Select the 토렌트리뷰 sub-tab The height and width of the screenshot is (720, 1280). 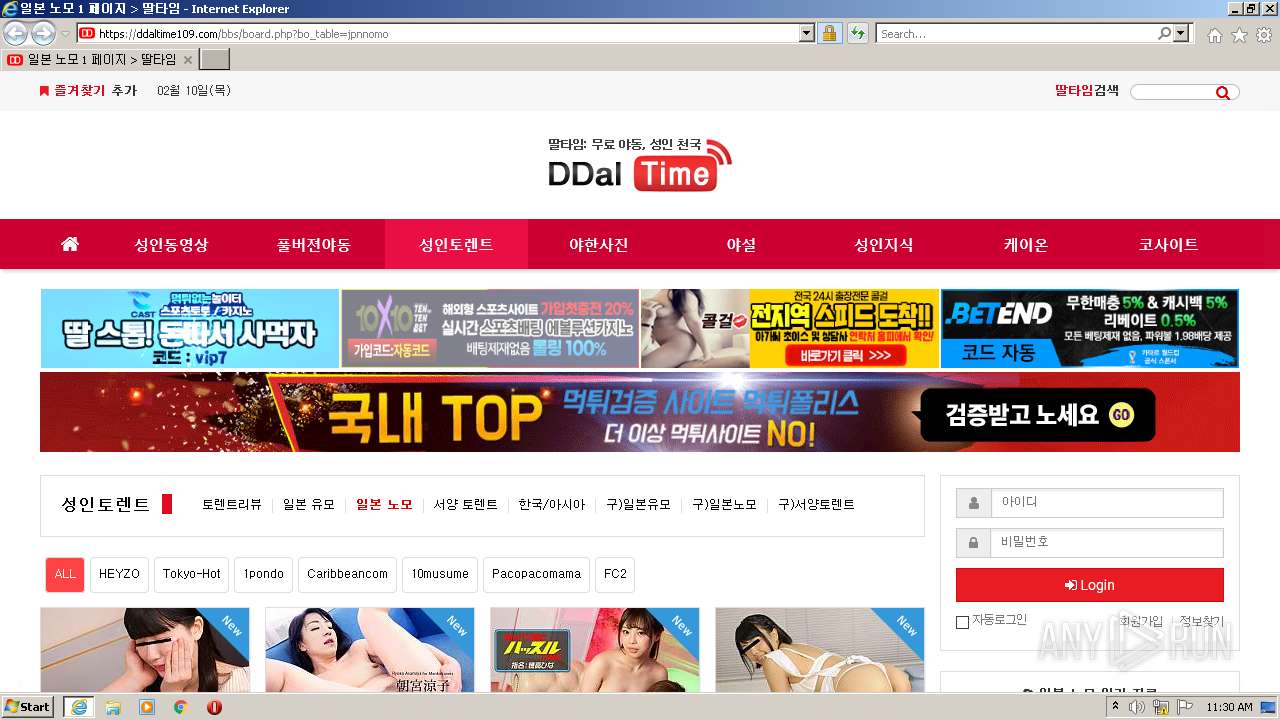[232, 505]
